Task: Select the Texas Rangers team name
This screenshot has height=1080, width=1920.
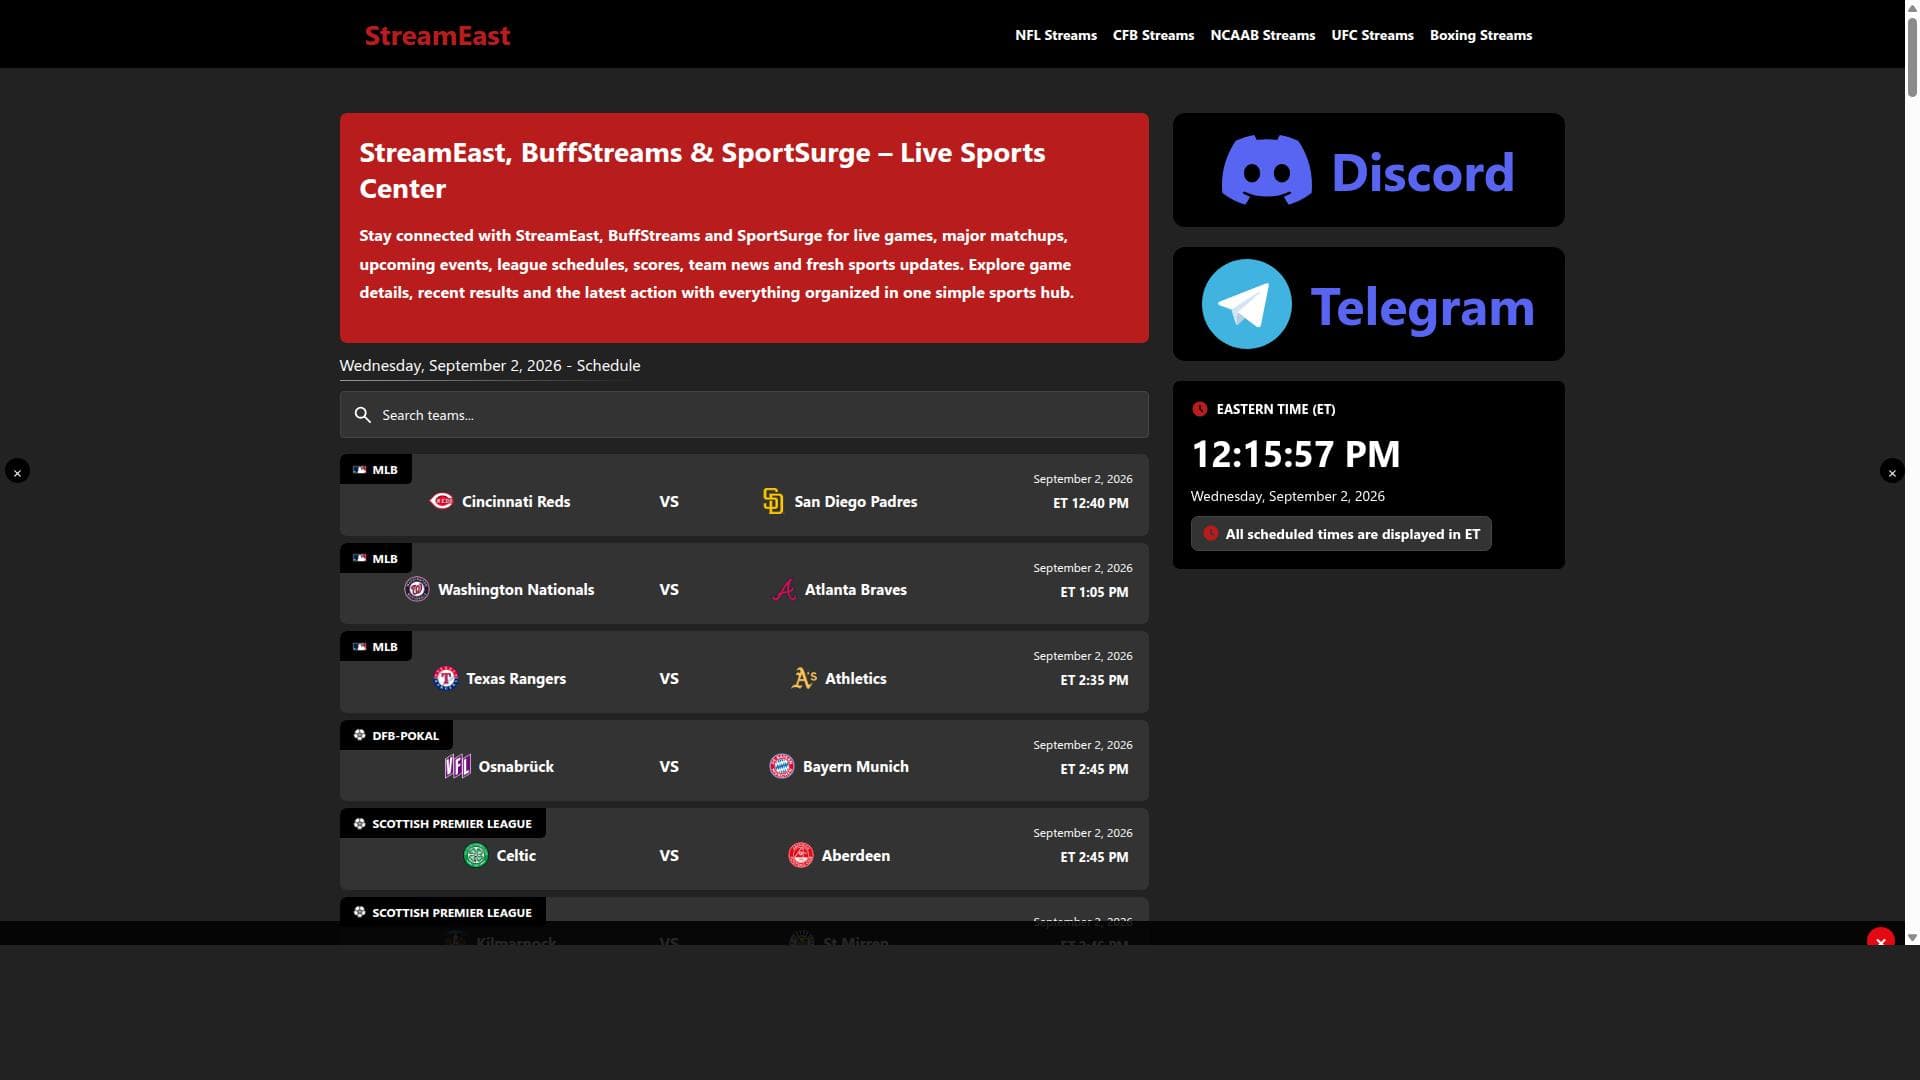Action: (516, 678)
